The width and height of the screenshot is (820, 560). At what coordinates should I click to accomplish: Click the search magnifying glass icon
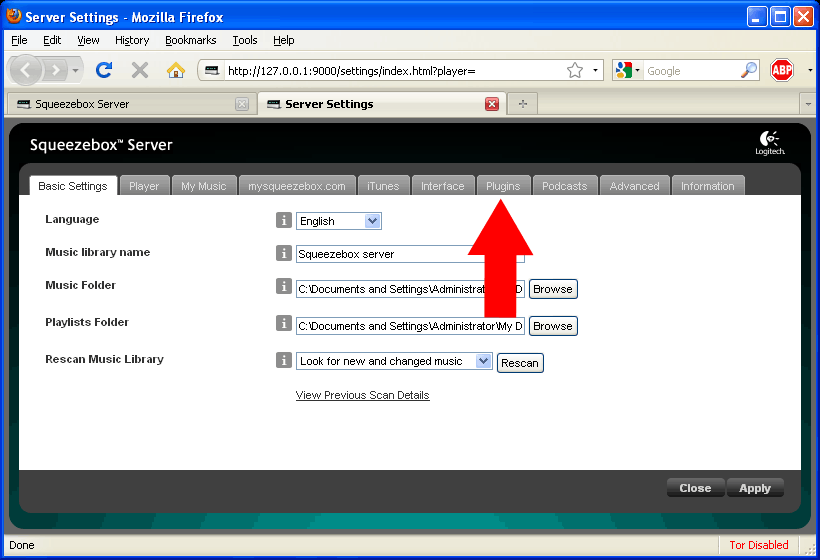(x=749, y=70)
